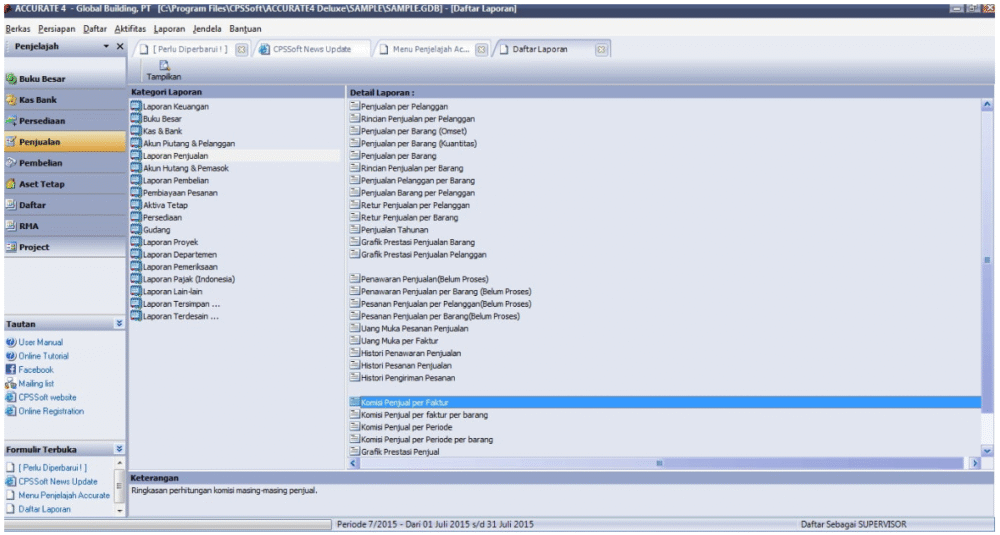Viewport: 1000px width, 535px height.
Task: Close the Penjelajah side panel
Action: pos(120,48)
